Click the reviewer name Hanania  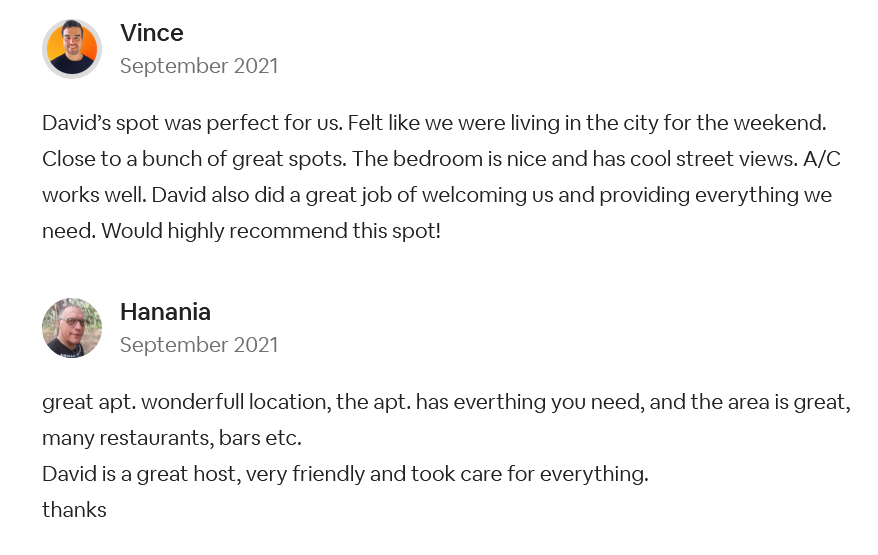165,312
